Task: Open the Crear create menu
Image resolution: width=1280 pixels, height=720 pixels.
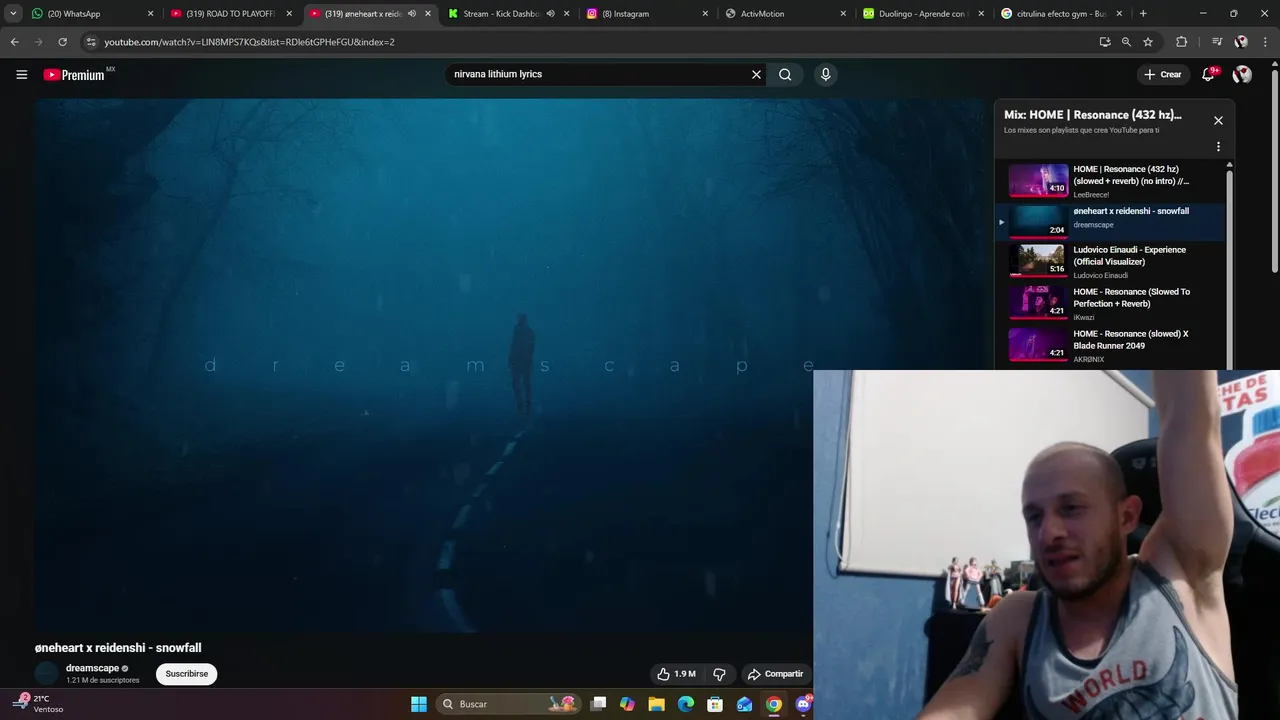Action: 1163,74
